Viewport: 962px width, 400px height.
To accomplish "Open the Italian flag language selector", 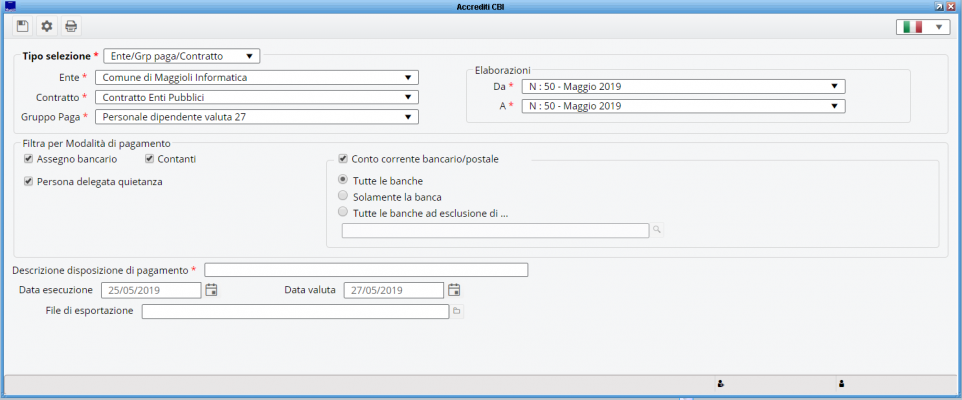I will 923,27.
